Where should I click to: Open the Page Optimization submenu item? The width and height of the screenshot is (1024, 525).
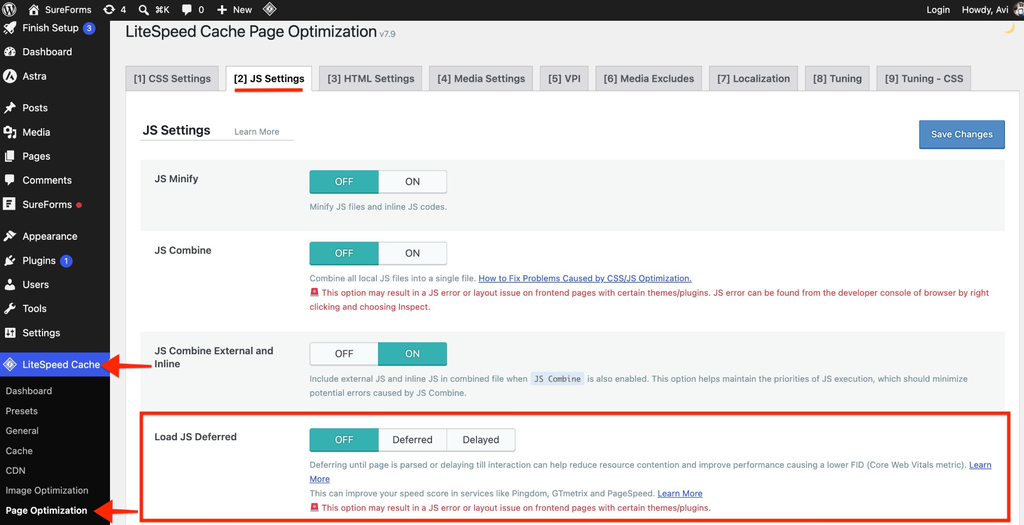click(46, 511)
